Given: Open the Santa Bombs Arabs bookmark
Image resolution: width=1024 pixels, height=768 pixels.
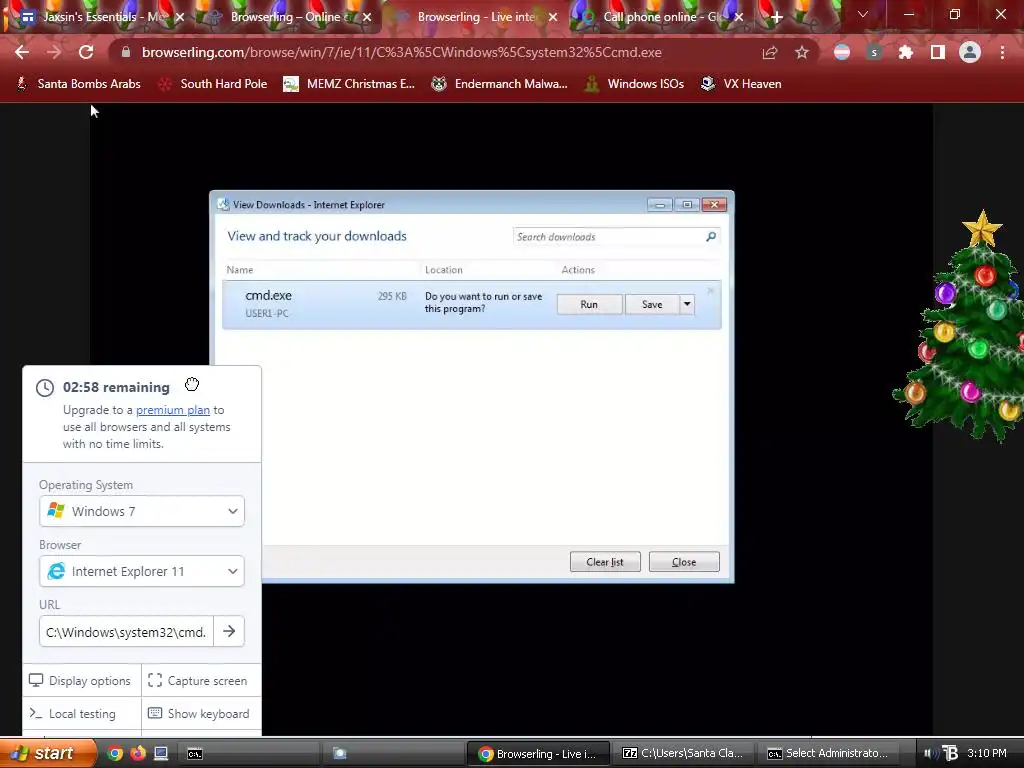Looking at the screenshot, I should click(78, 84).
